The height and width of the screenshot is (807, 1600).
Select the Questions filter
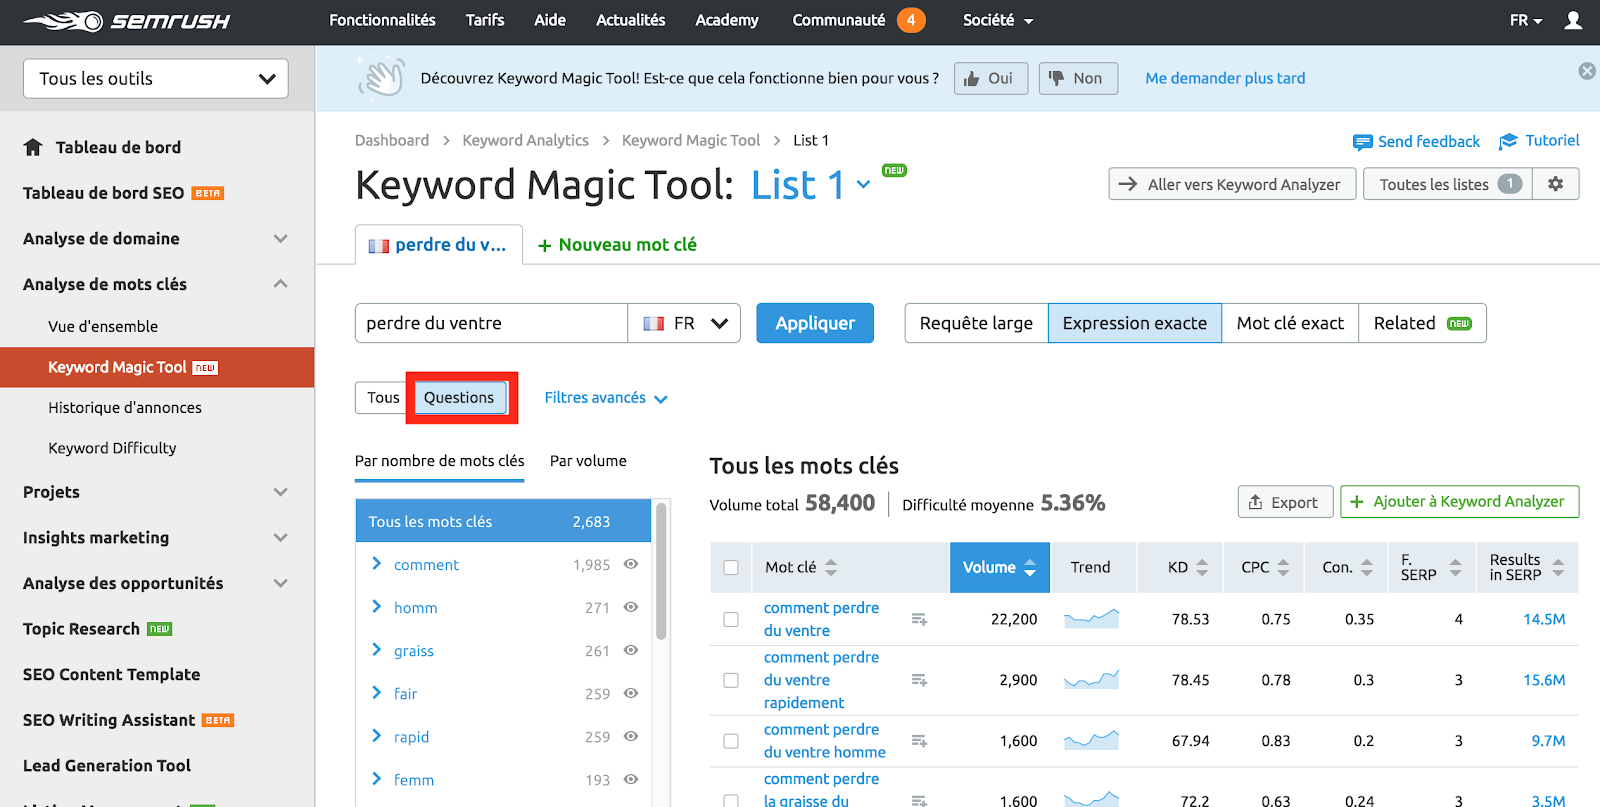pyautogui.click(x=459, y=398)
